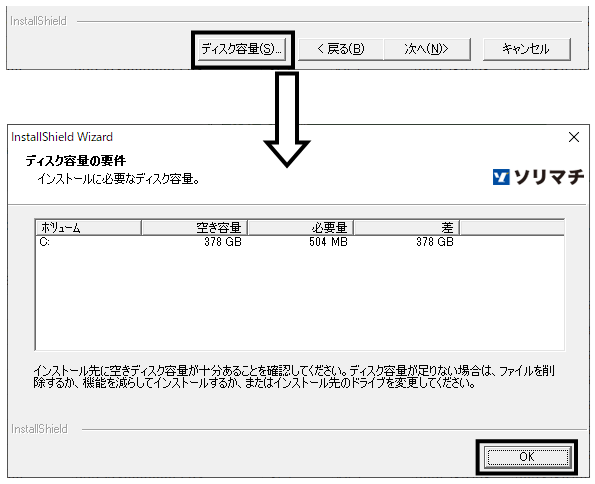
Task: Cancel setup with the キャンセル button
Action: coord(526,49)
